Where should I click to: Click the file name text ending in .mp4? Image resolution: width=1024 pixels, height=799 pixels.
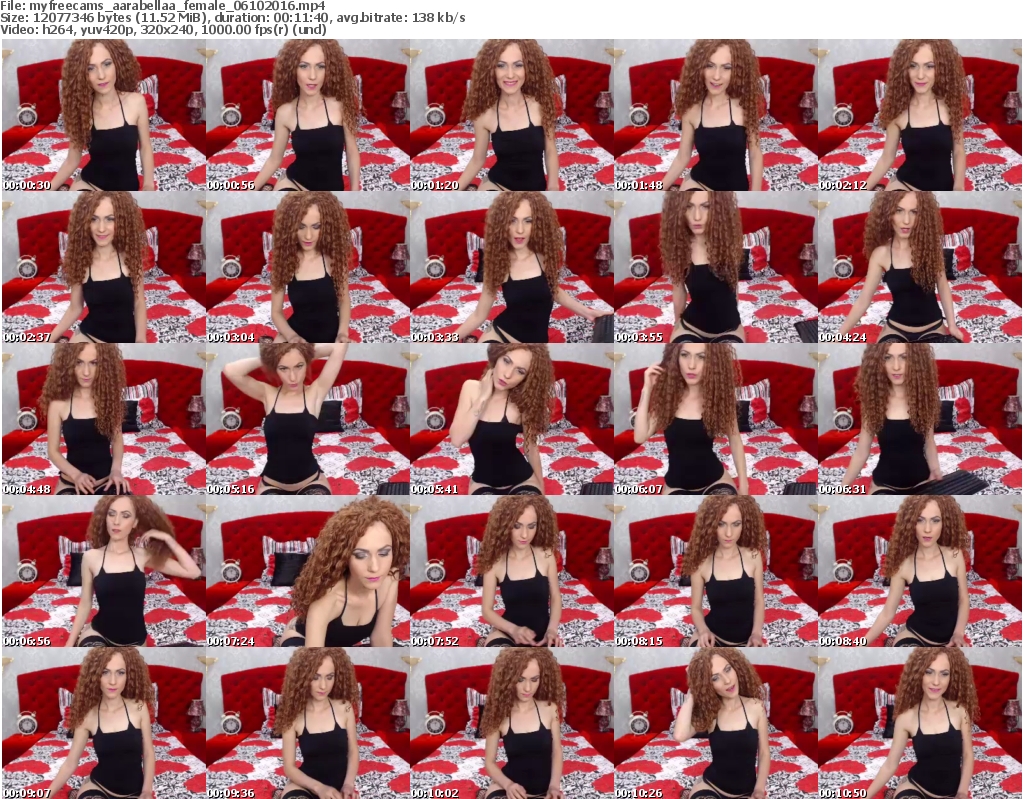tap(177, 6)
